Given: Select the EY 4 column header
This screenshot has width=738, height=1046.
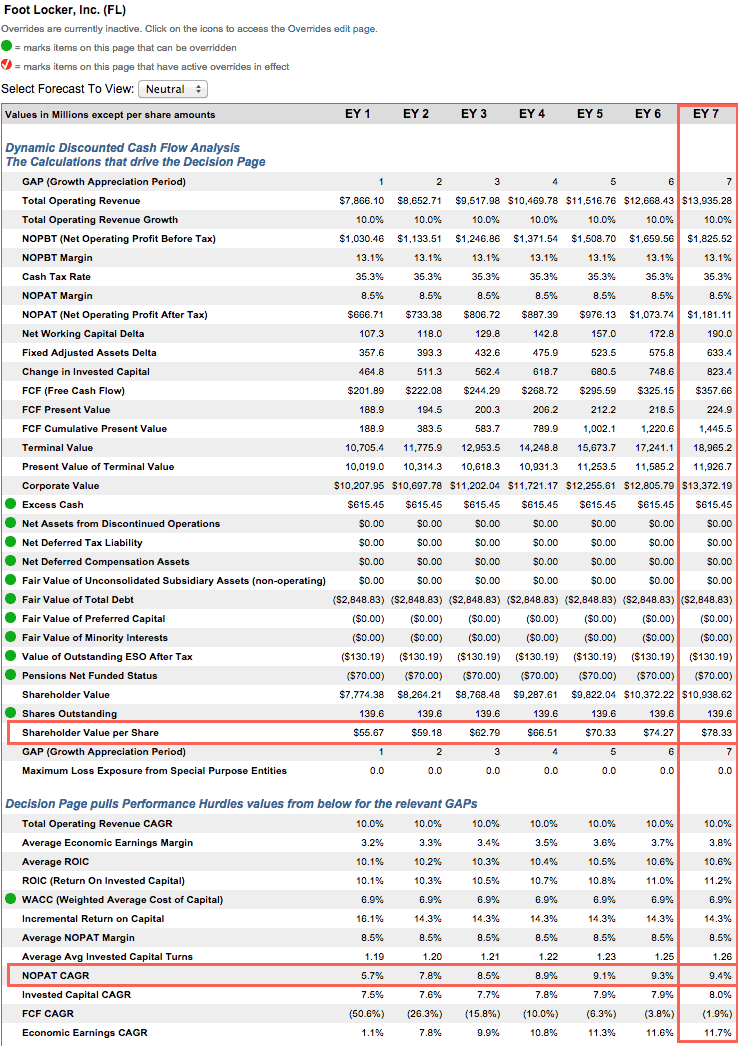Looking at the screenshot, I should [x=532, y=114].
